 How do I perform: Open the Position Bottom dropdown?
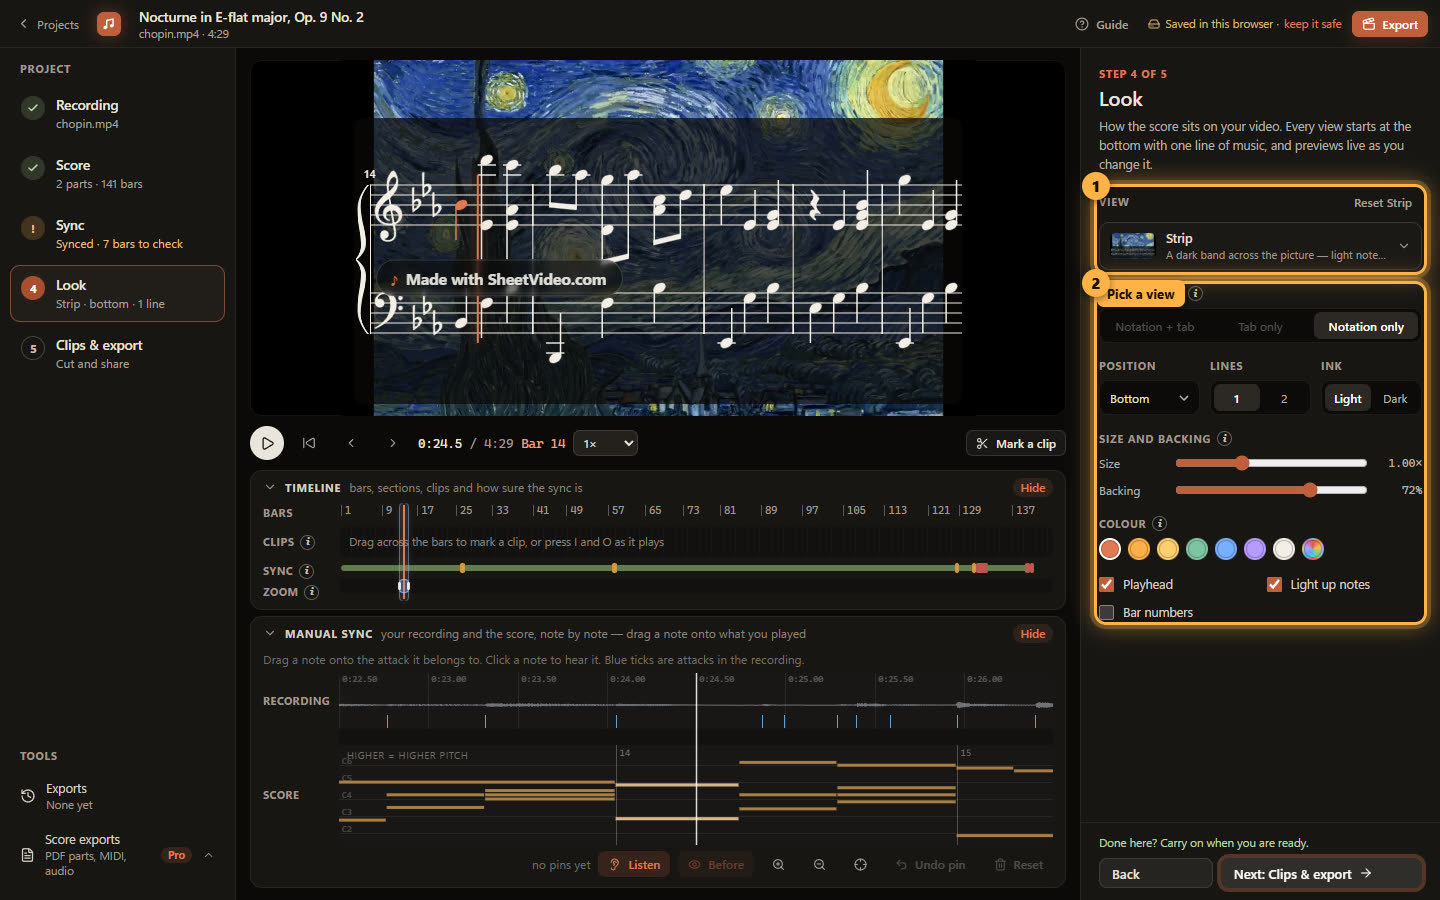point(1148,399)
